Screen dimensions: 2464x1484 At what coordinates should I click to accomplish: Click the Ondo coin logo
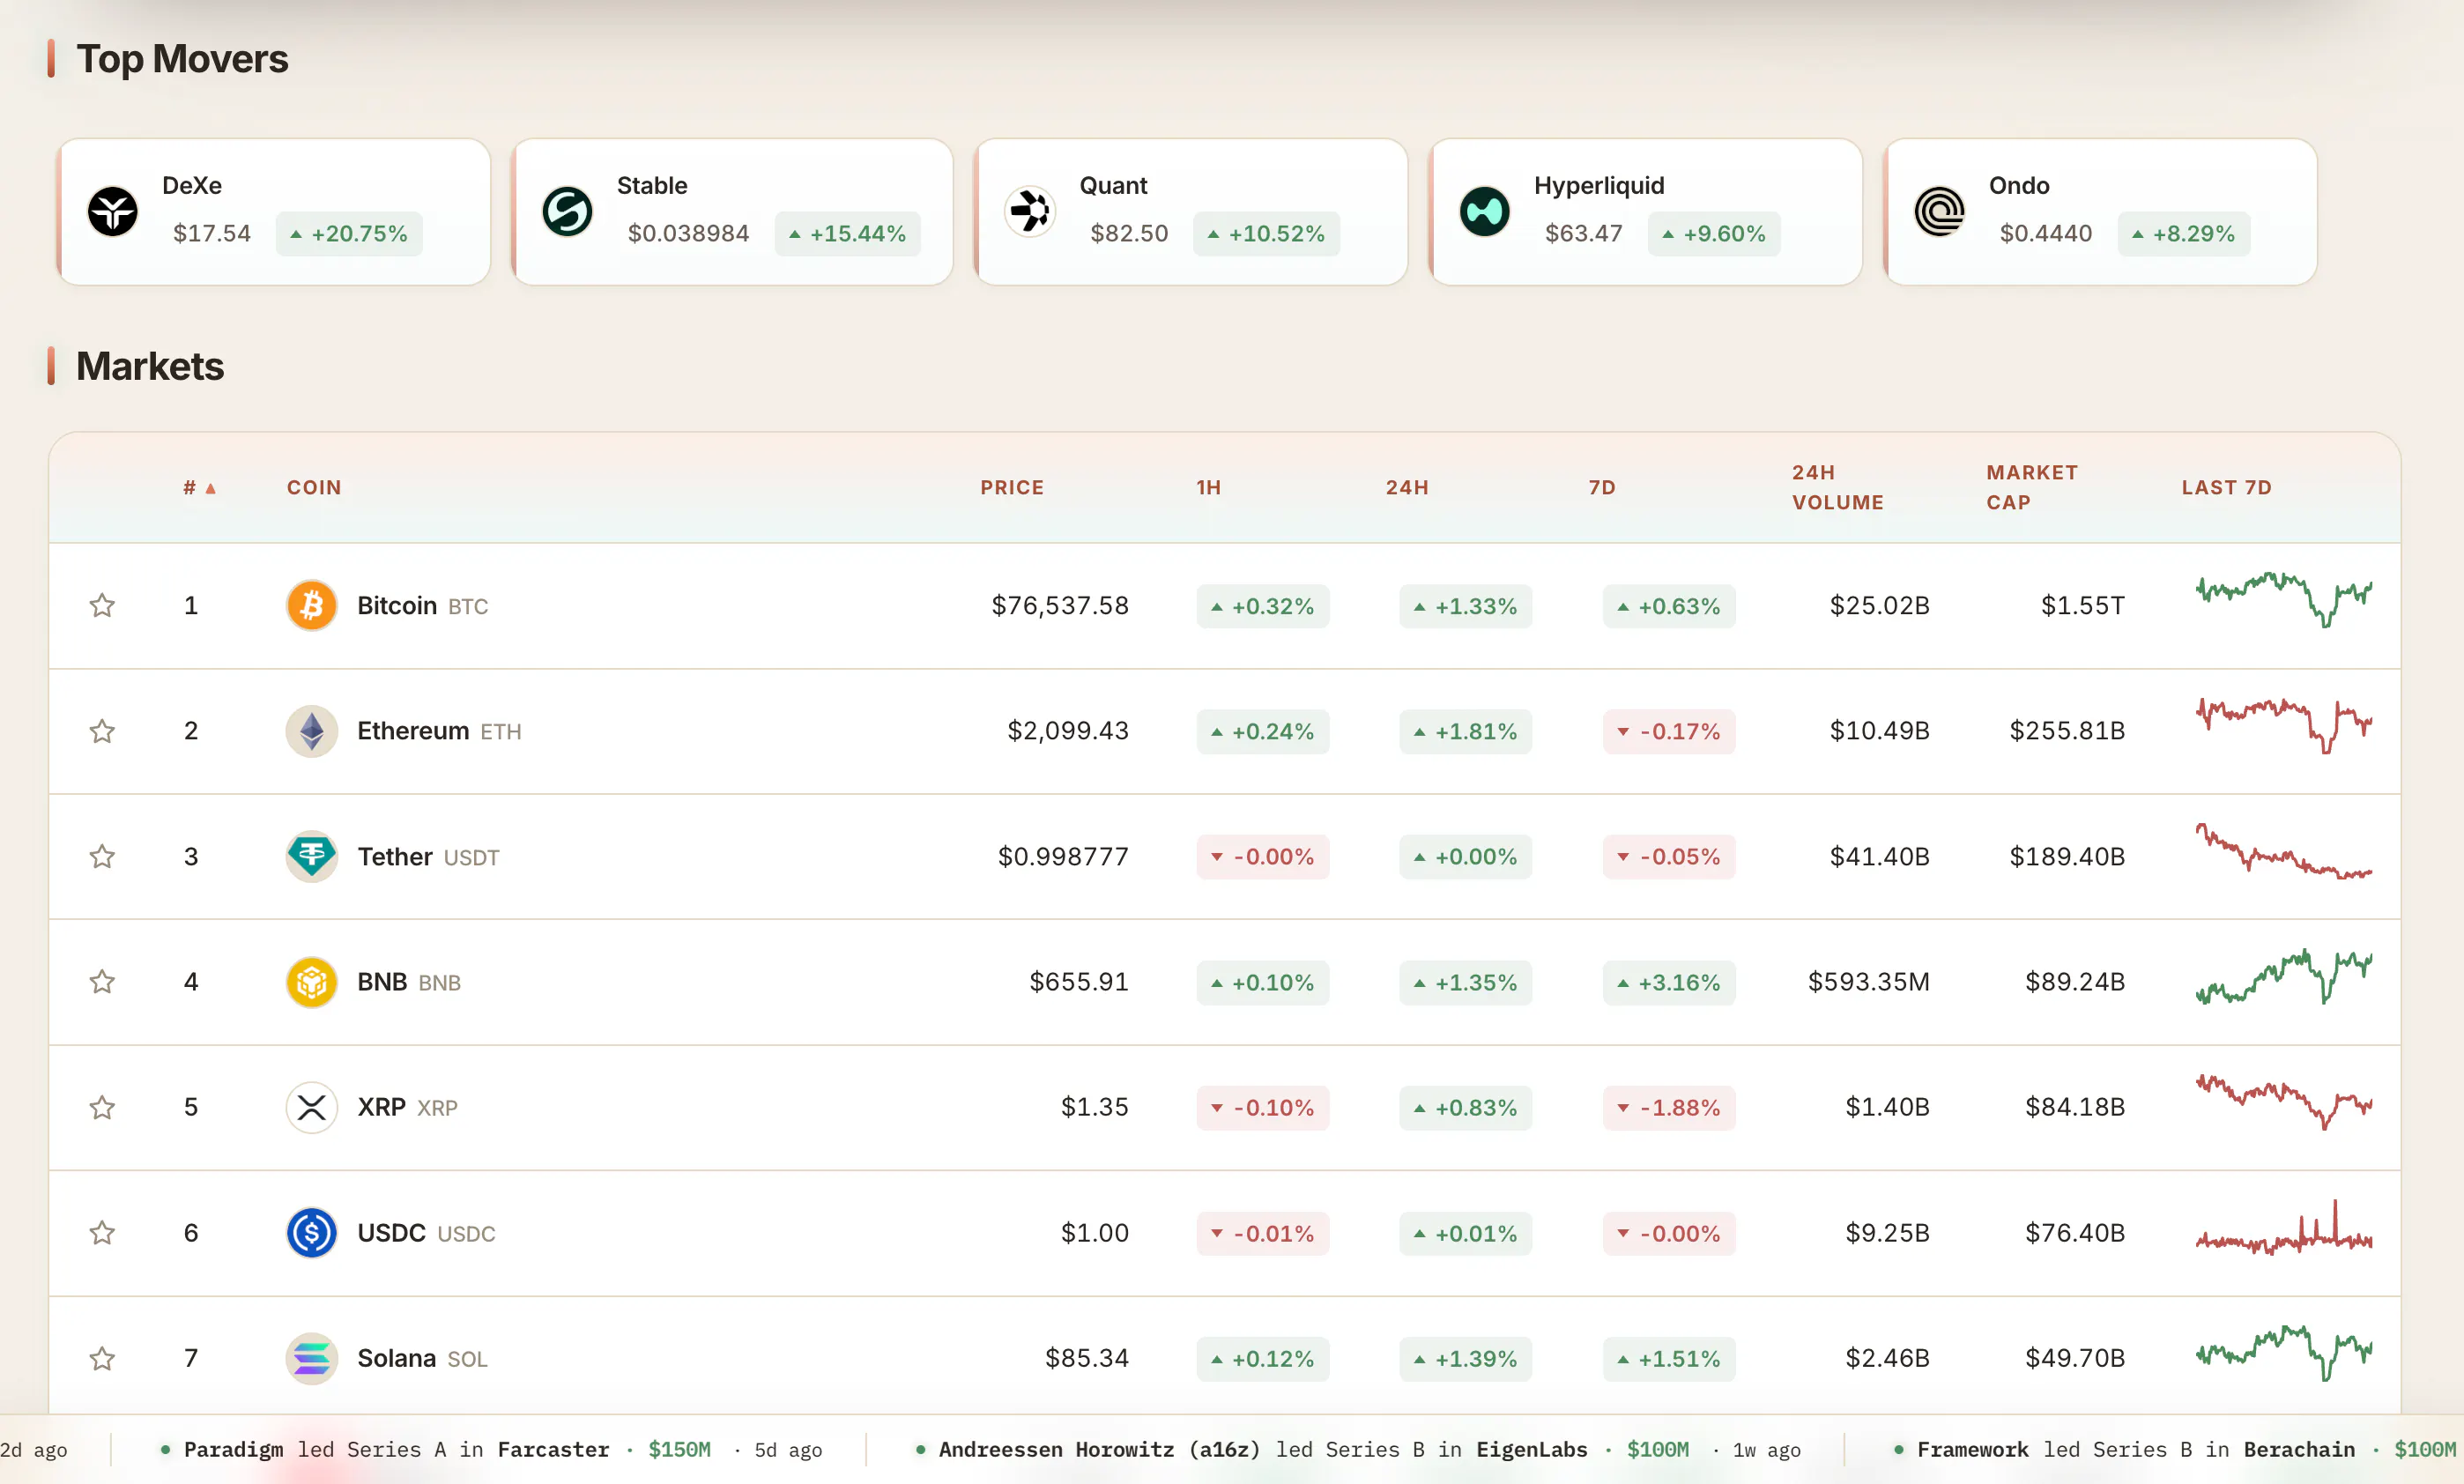1939,211
